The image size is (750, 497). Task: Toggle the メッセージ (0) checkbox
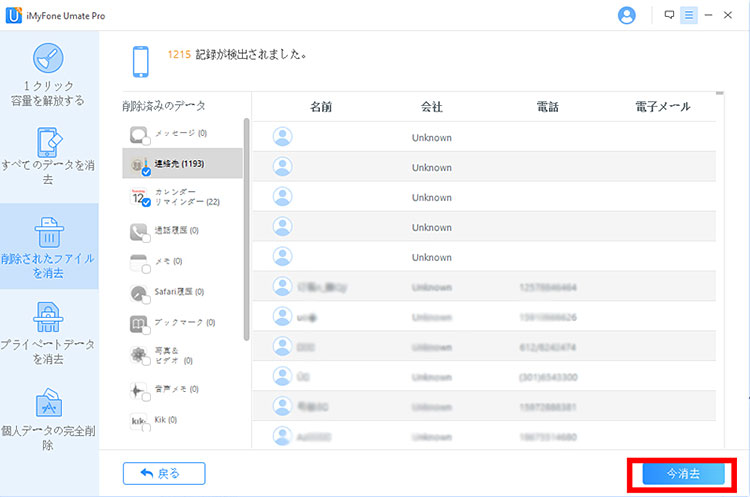(146, 141)
